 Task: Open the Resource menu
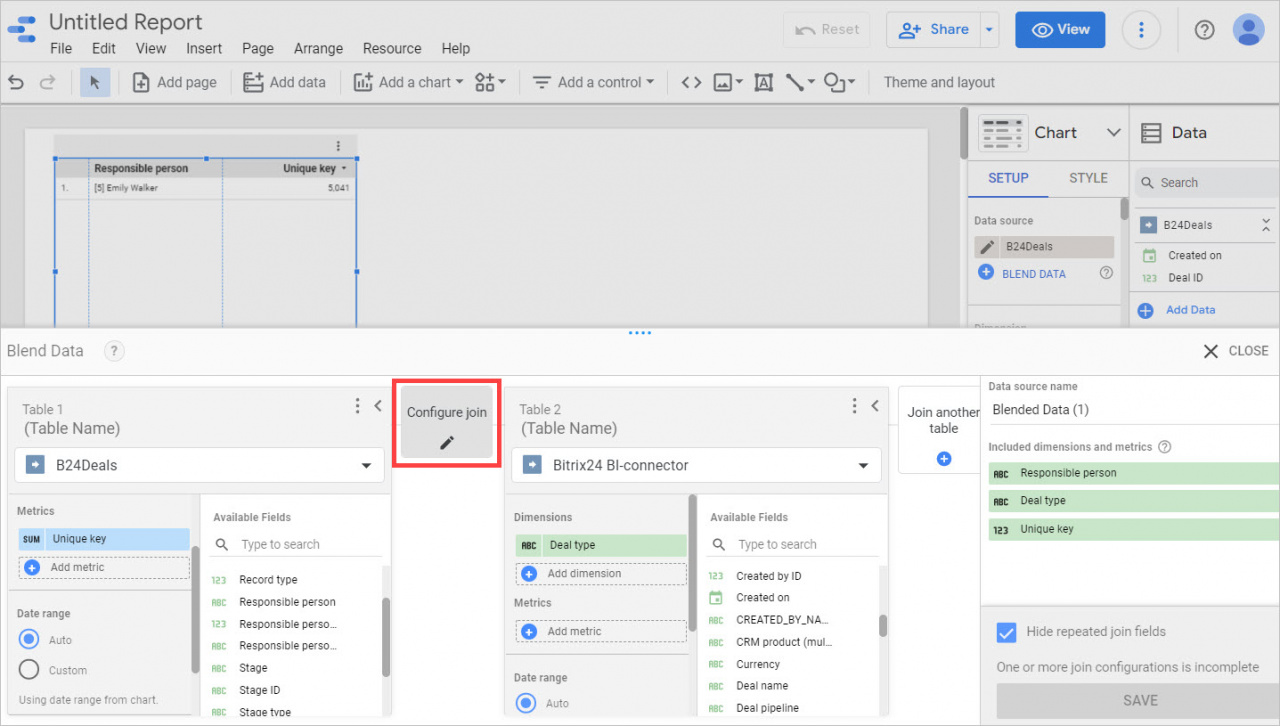(x=392, y=48)
